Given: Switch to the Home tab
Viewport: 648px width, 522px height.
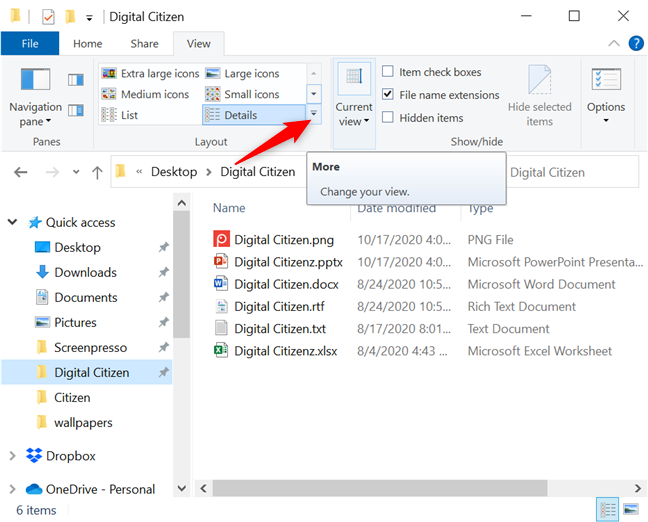Looking at the screenshot, I should (88, 44).
